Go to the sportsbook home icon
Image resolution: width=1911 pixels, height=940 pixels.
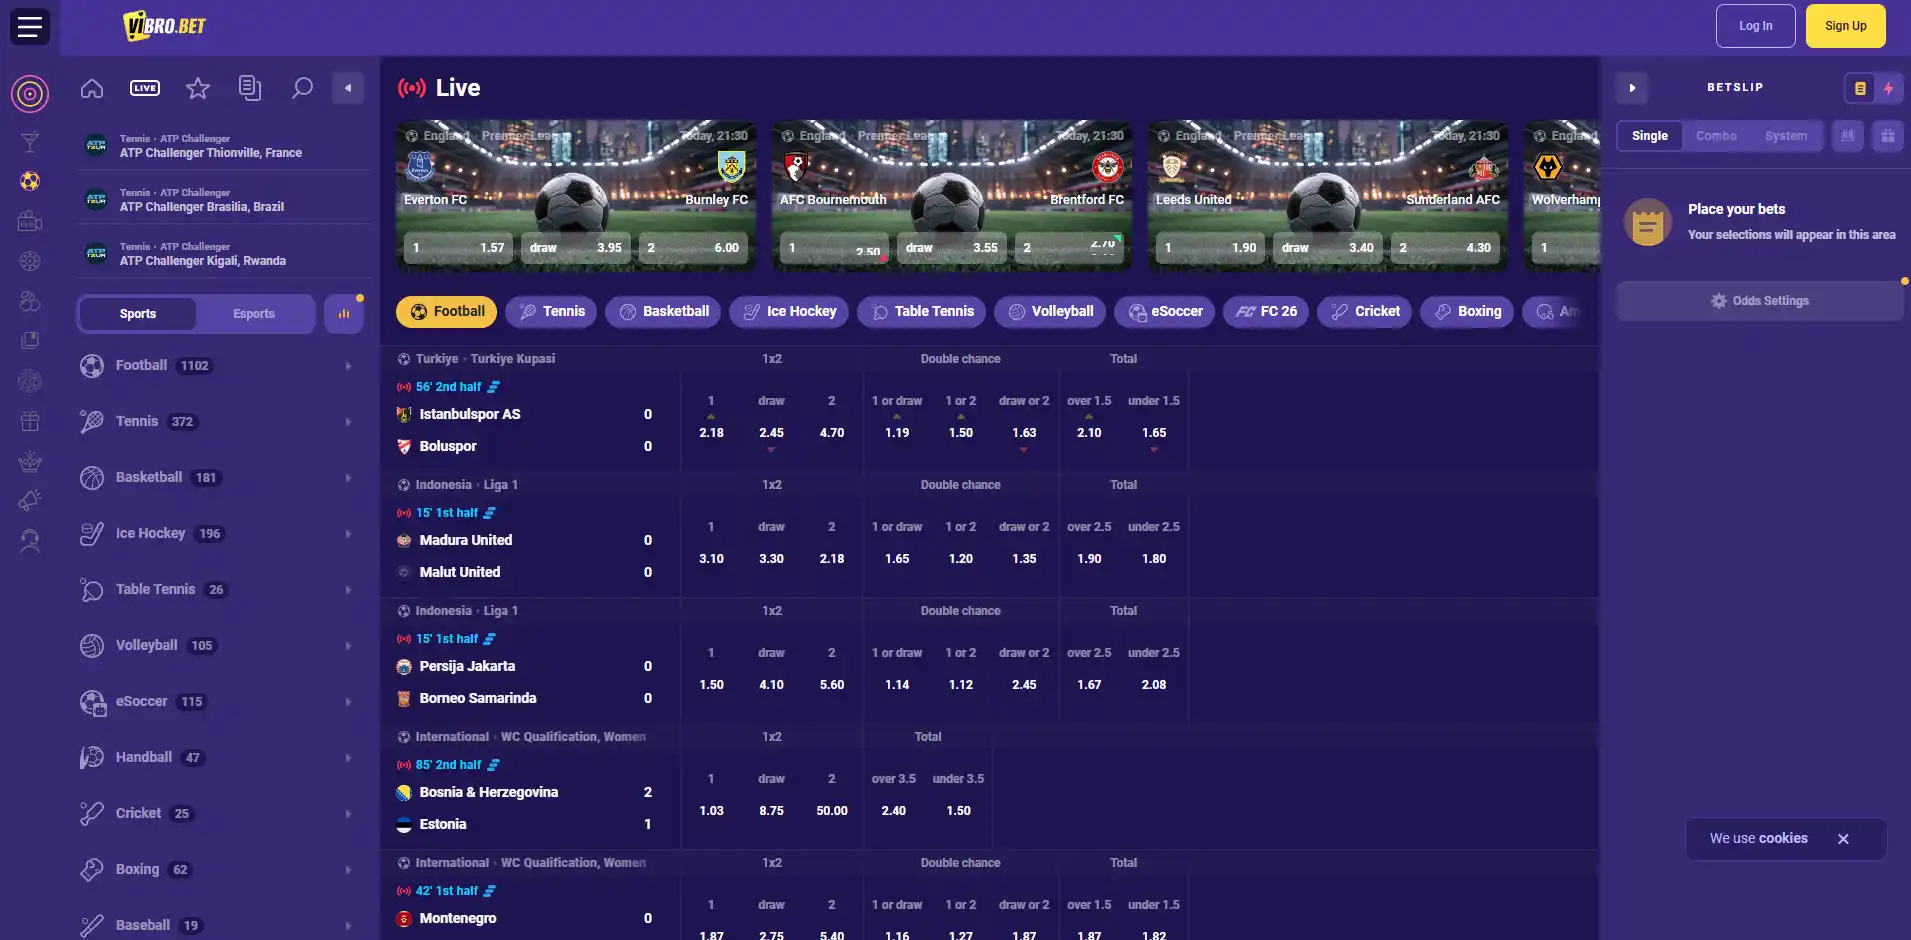(92, 88)
